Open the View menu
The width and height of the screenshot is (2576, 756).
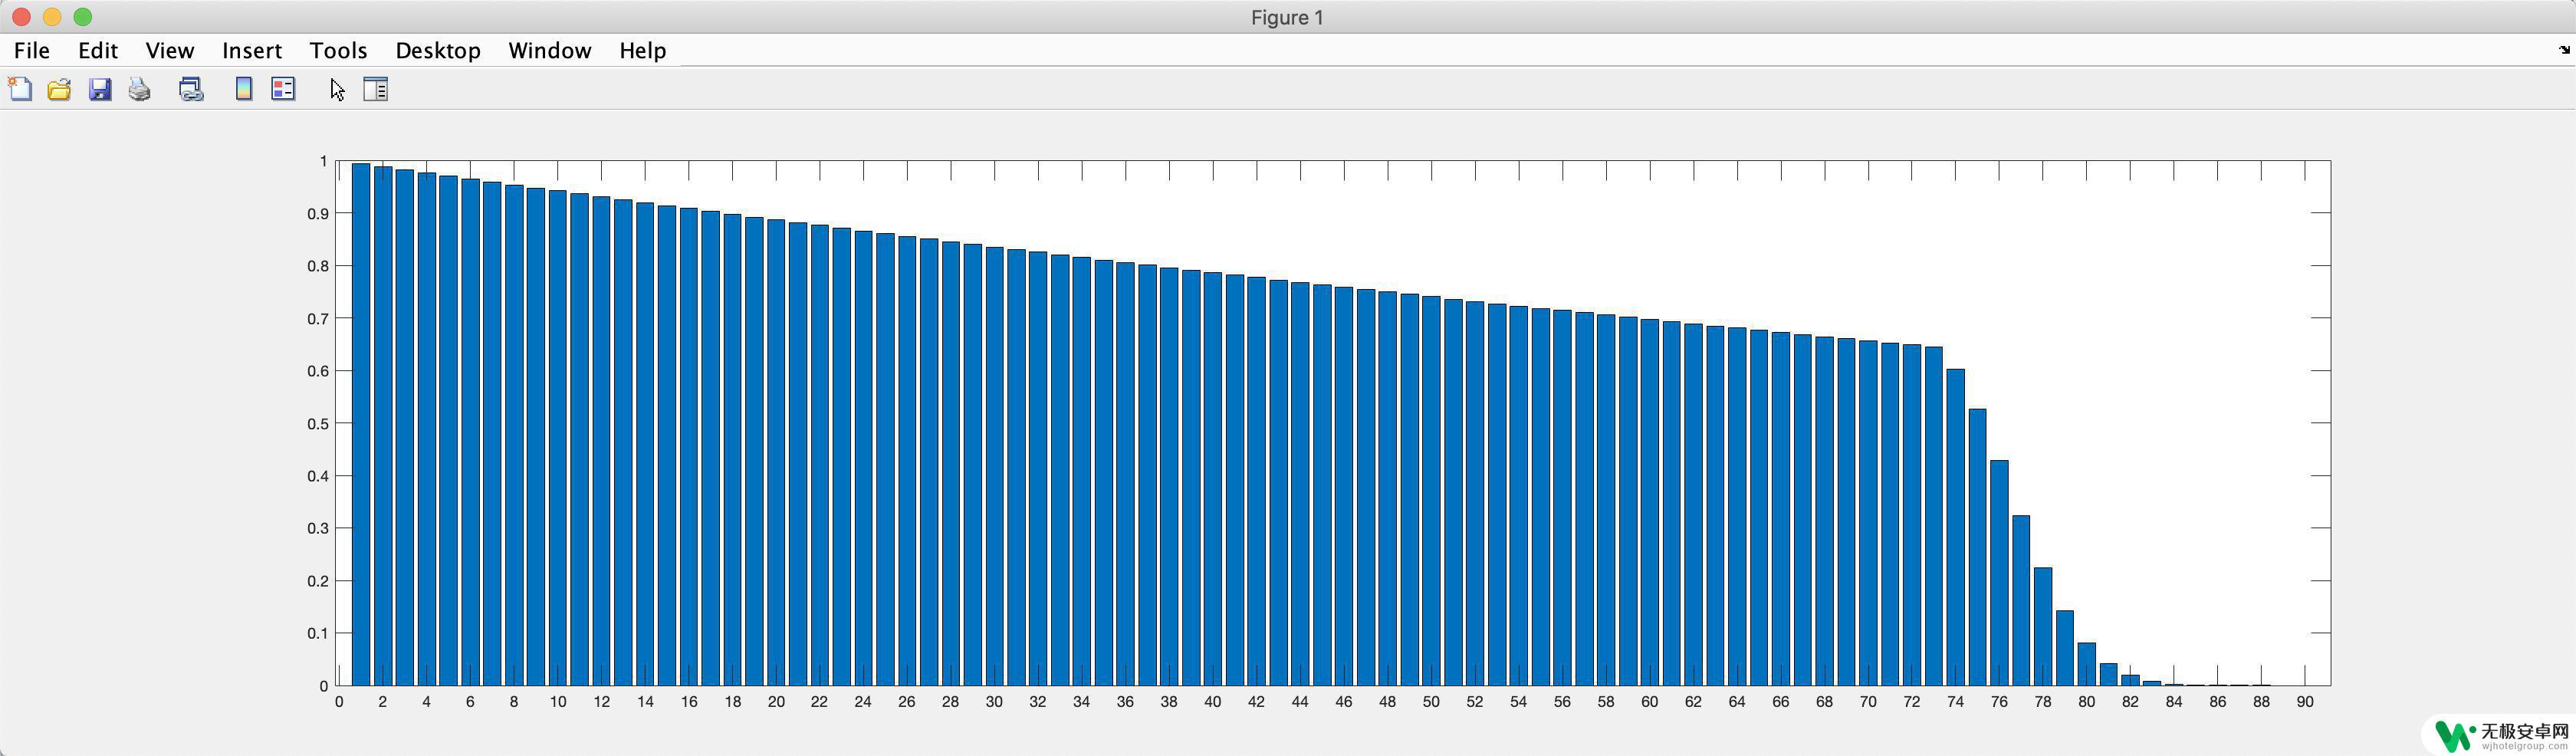[170, 50]
